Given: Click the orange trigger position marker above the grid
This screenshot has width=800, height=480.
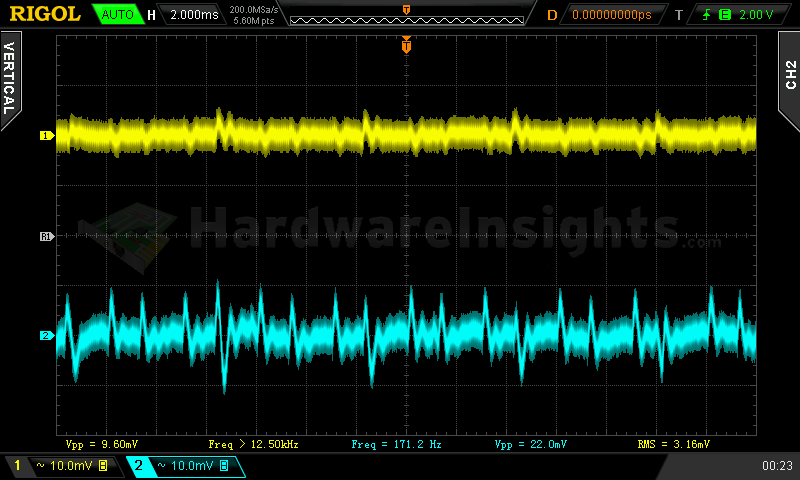Looking at the screenshot, I should (405, 45).
